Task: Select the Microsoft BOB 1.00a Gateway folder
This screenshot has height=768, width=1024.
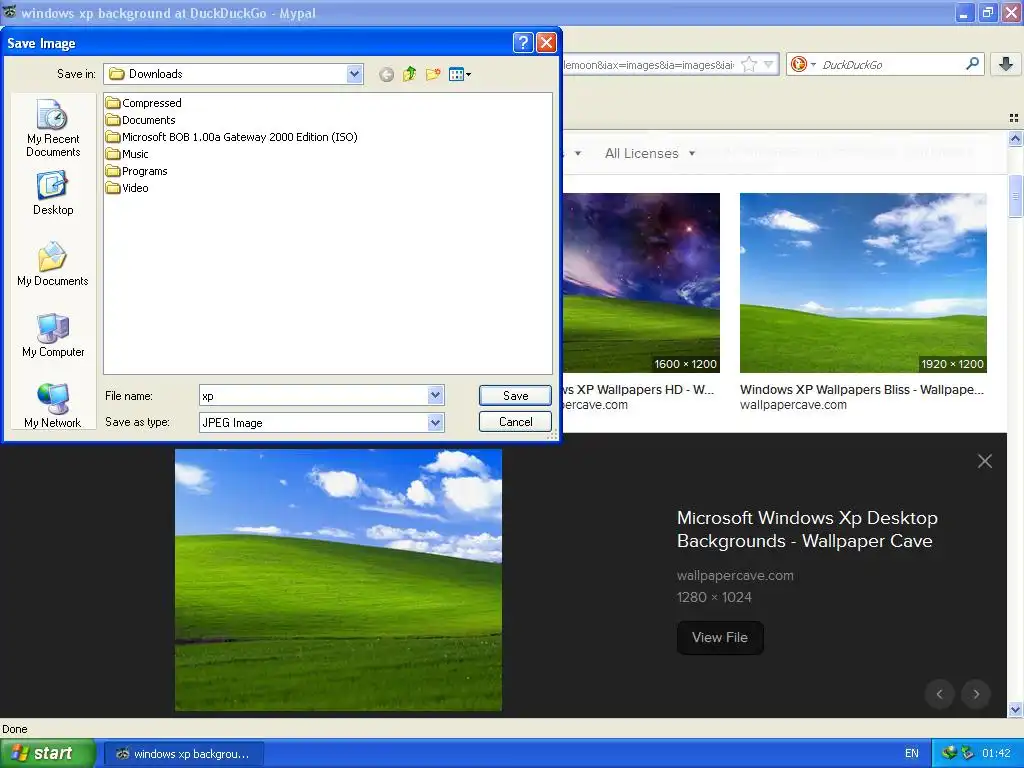Action: [232, 137]
